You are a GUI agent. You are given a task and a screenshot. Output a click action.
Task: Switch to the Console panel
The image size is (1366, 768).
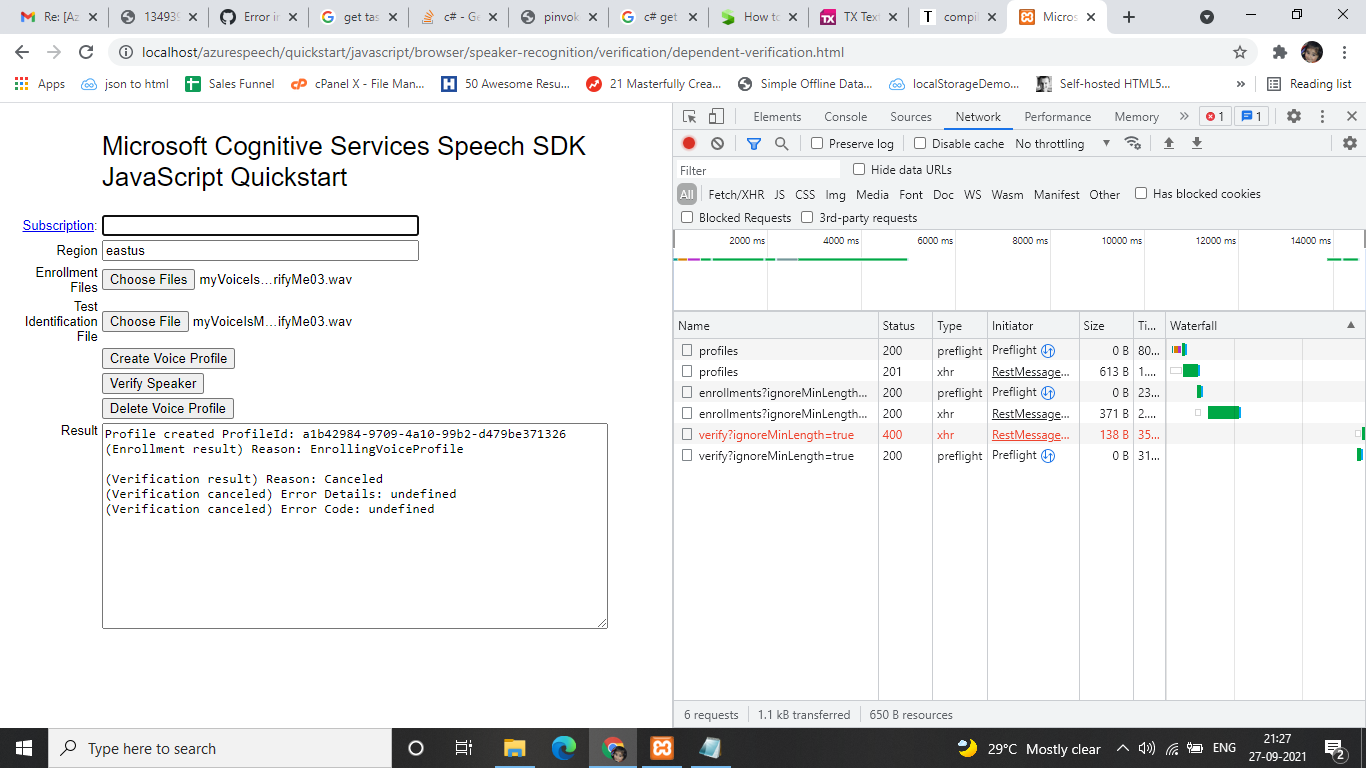845,116
